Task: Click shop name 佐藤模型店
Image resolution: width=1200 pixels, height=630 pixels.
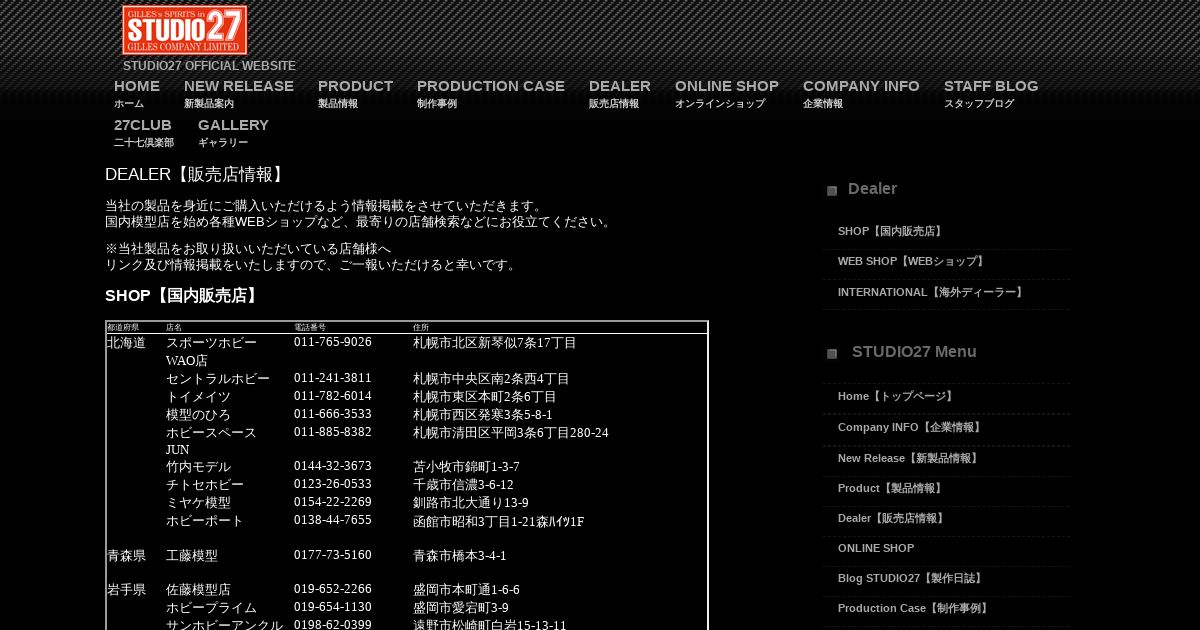Action: [x=198, y=590]
